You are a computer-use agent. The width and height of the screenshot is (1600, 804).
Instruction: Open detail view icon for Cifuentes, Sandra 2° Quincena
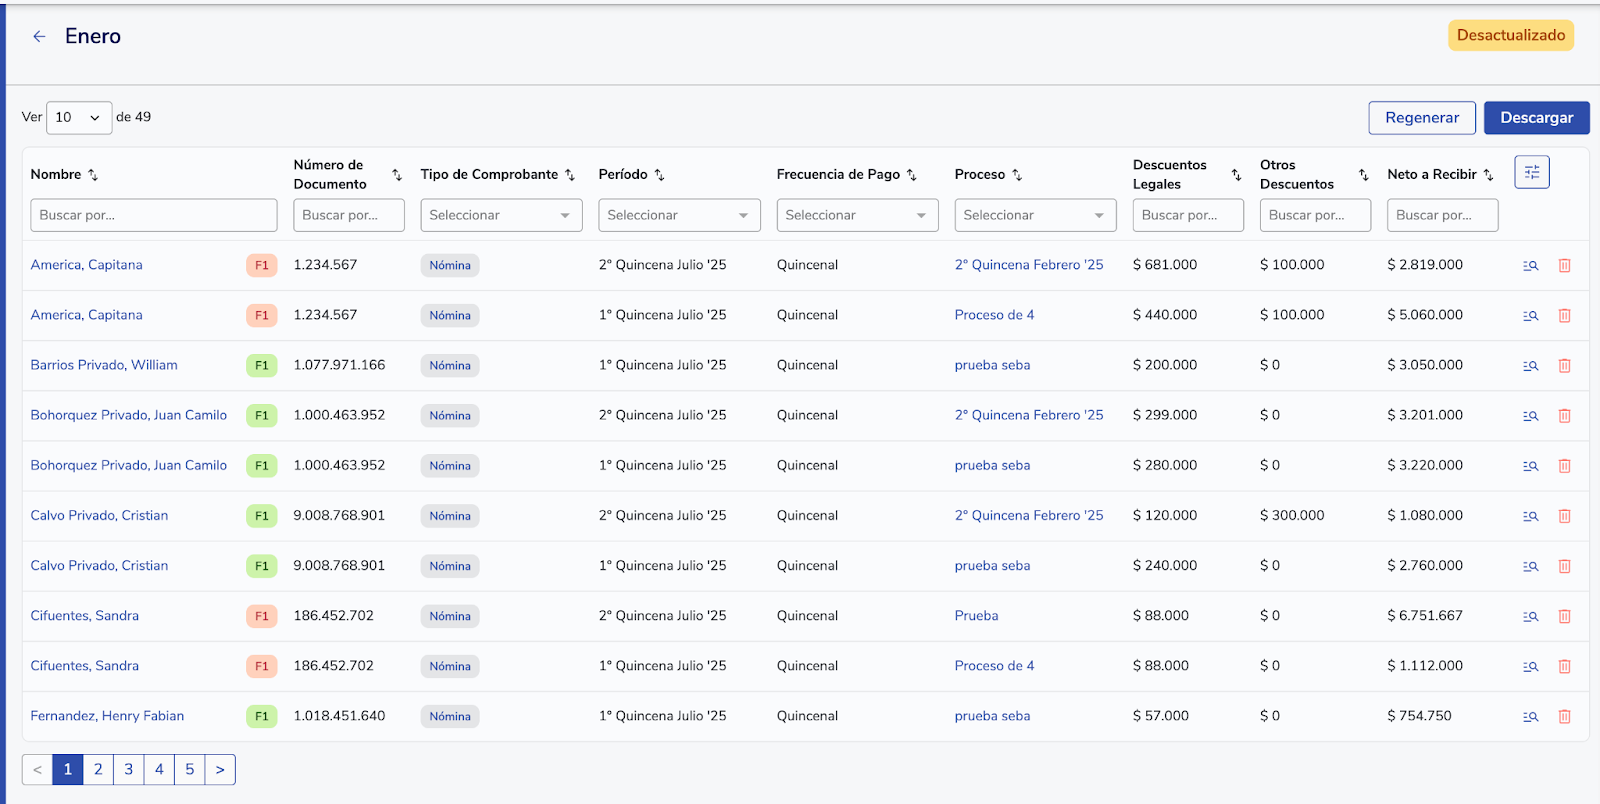(1530, 617)
